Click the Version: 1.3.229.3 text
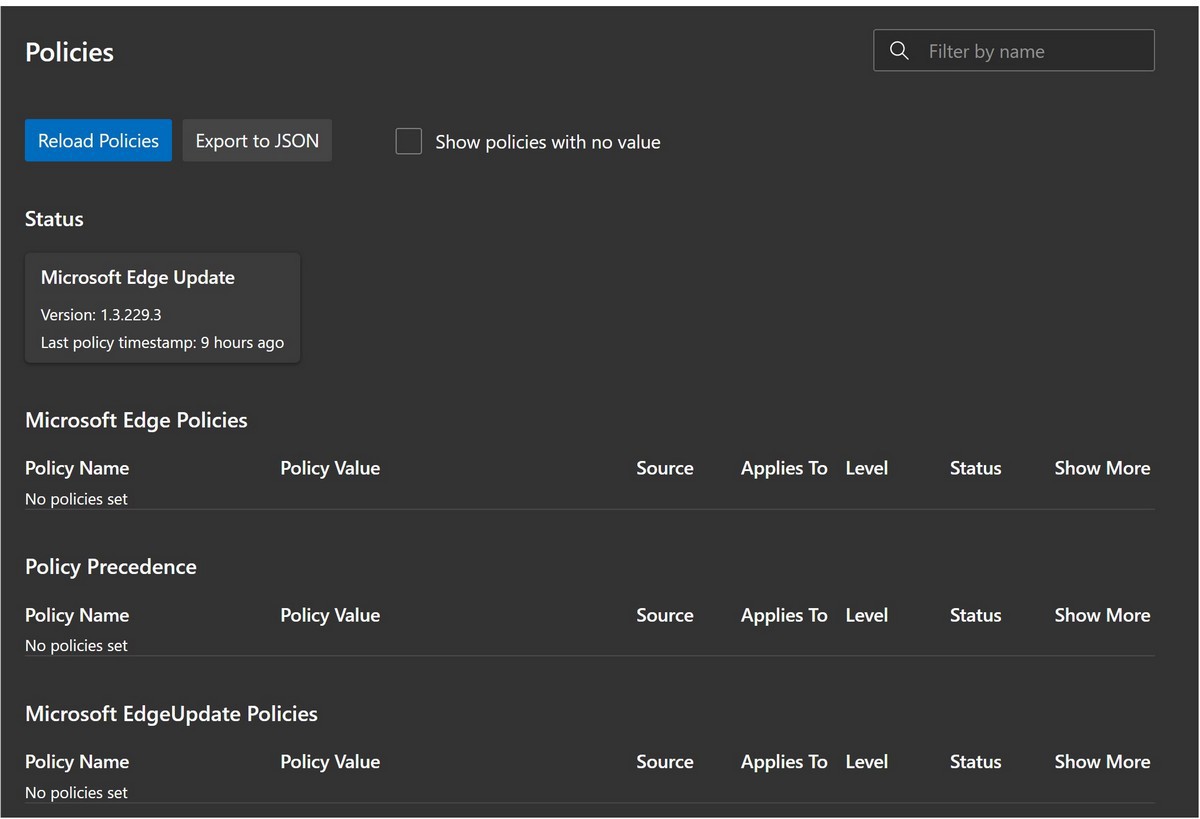 click(101, 315)
